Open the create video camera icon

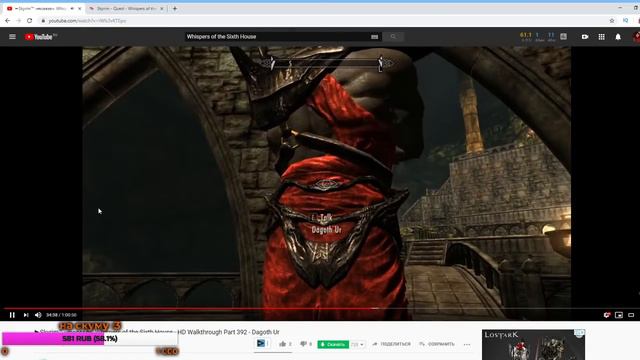click(585, 37)
